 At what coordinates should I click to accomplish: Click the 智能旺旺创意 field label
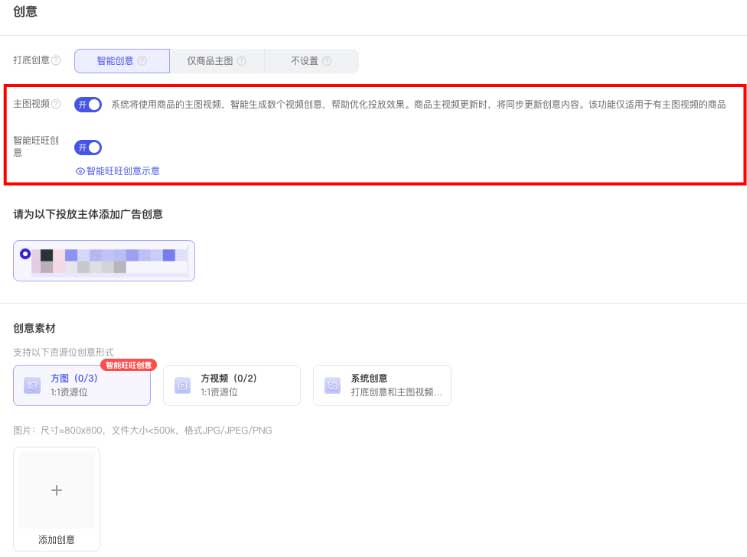(x=36, y=146)
